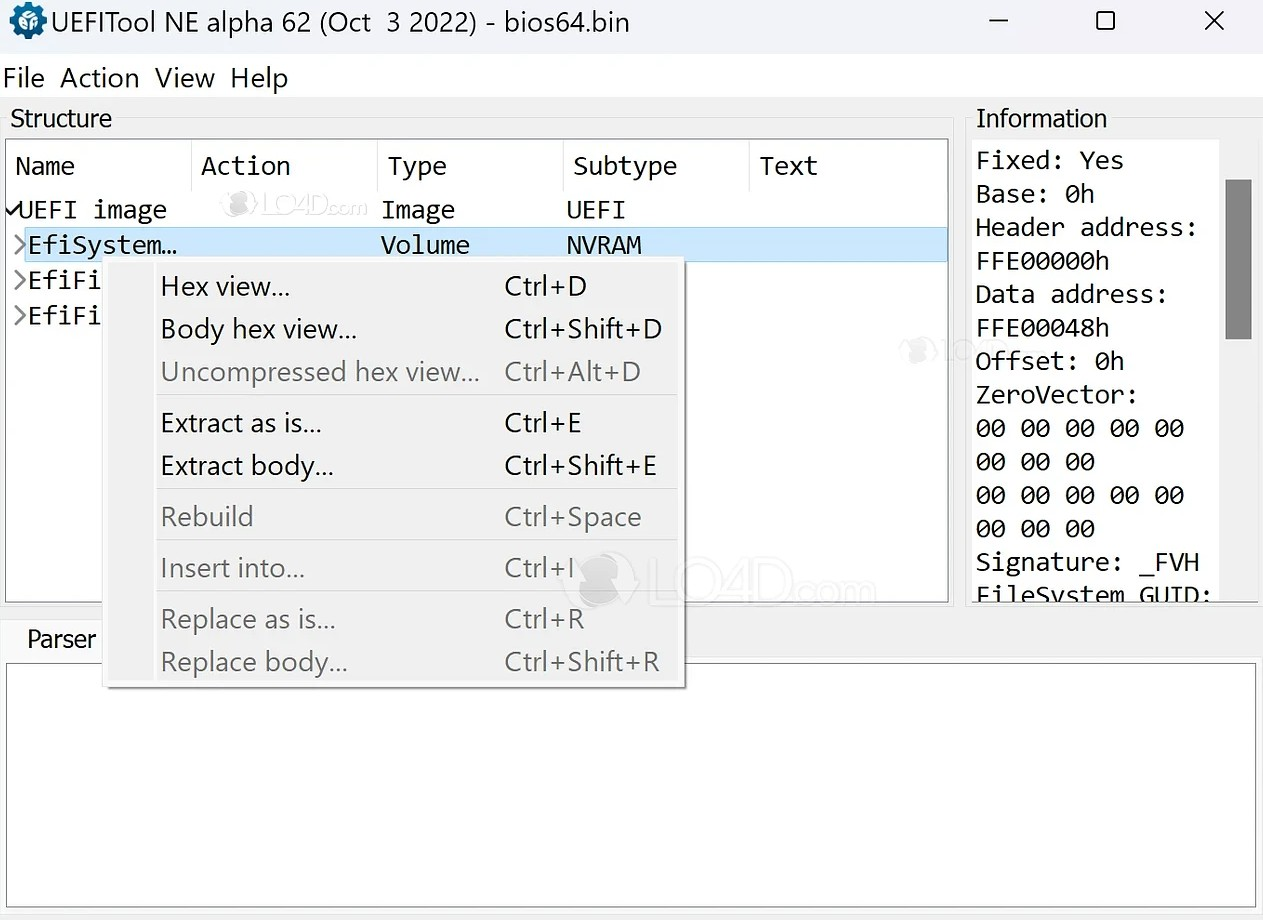Screen dimensions: 1263x920
Task: Click the Name column header
Action: point(99,166)
